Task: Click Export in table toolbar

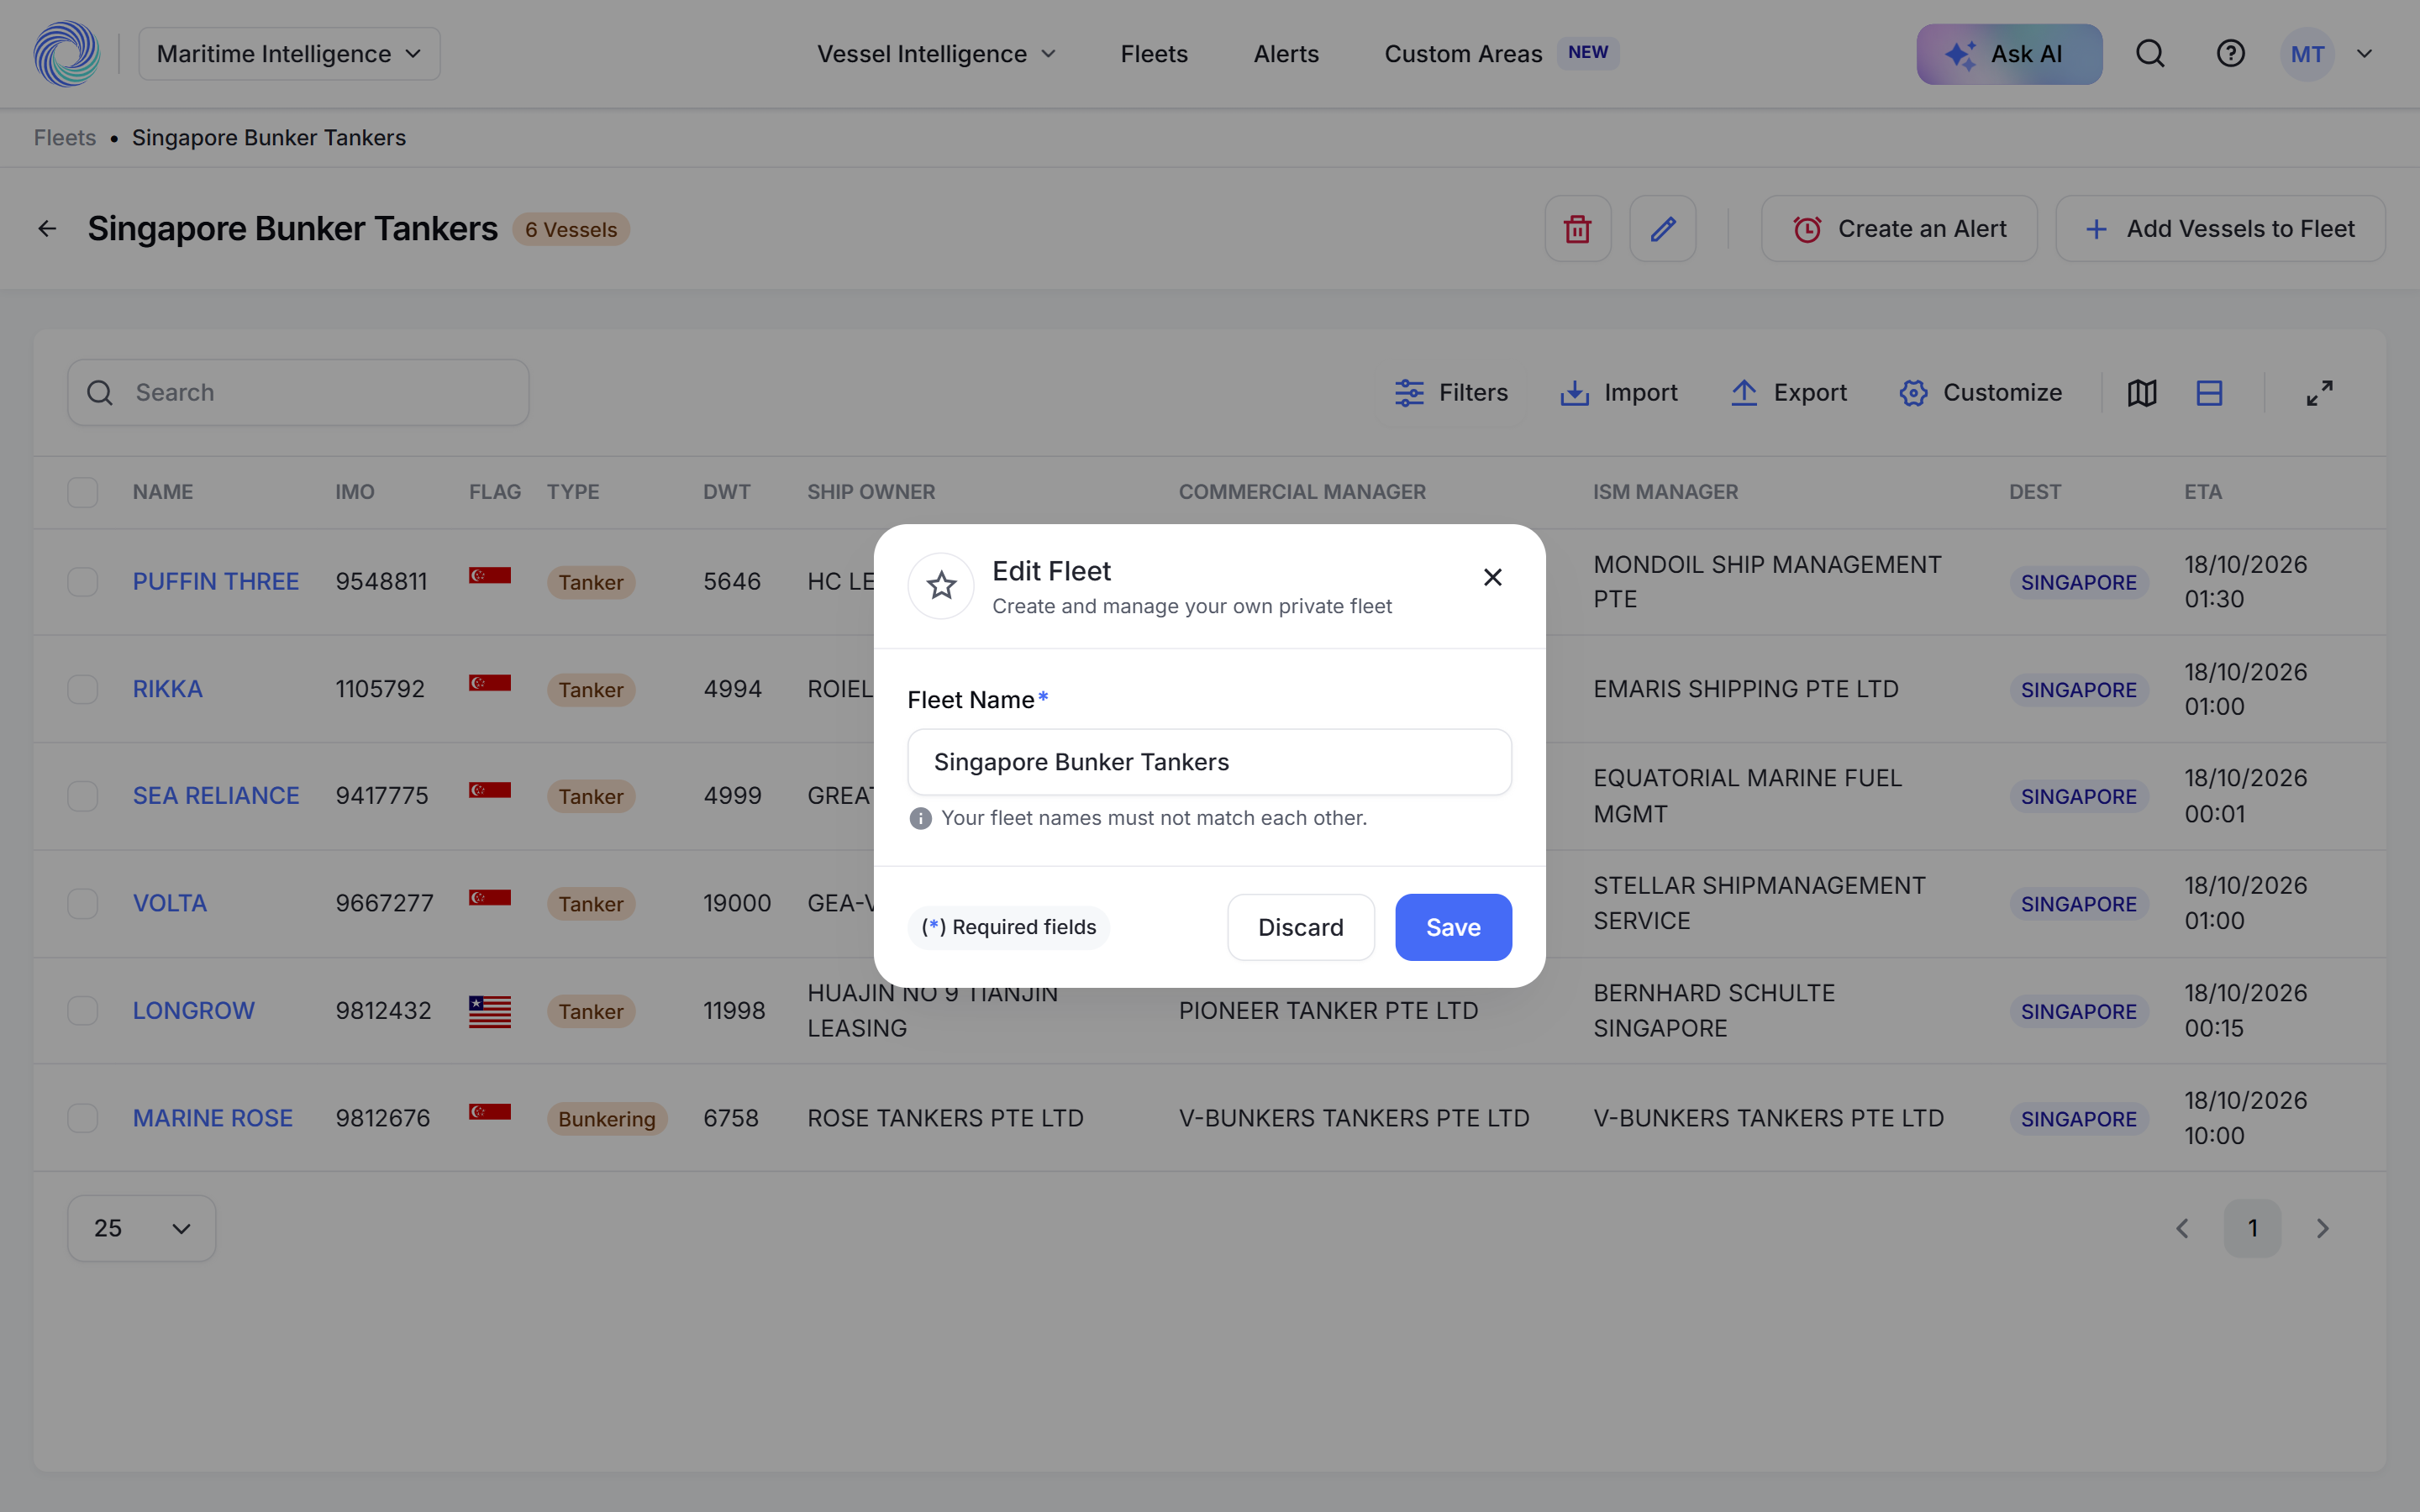Action: [1789, 393]
